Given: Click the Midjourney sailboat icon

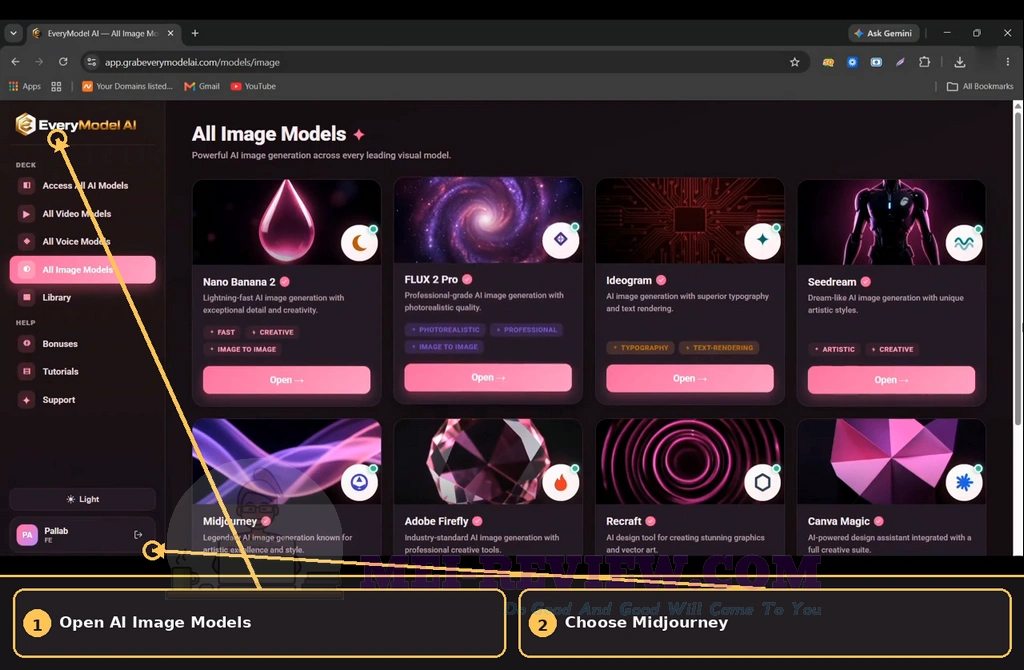Looking at the screenshot, I should point(359,483).
